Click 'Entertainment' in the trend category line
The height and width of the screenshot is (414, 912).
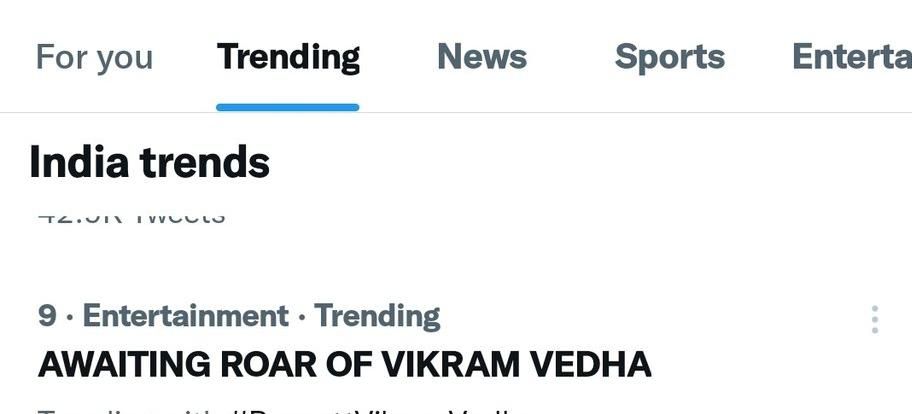(185, 316)
